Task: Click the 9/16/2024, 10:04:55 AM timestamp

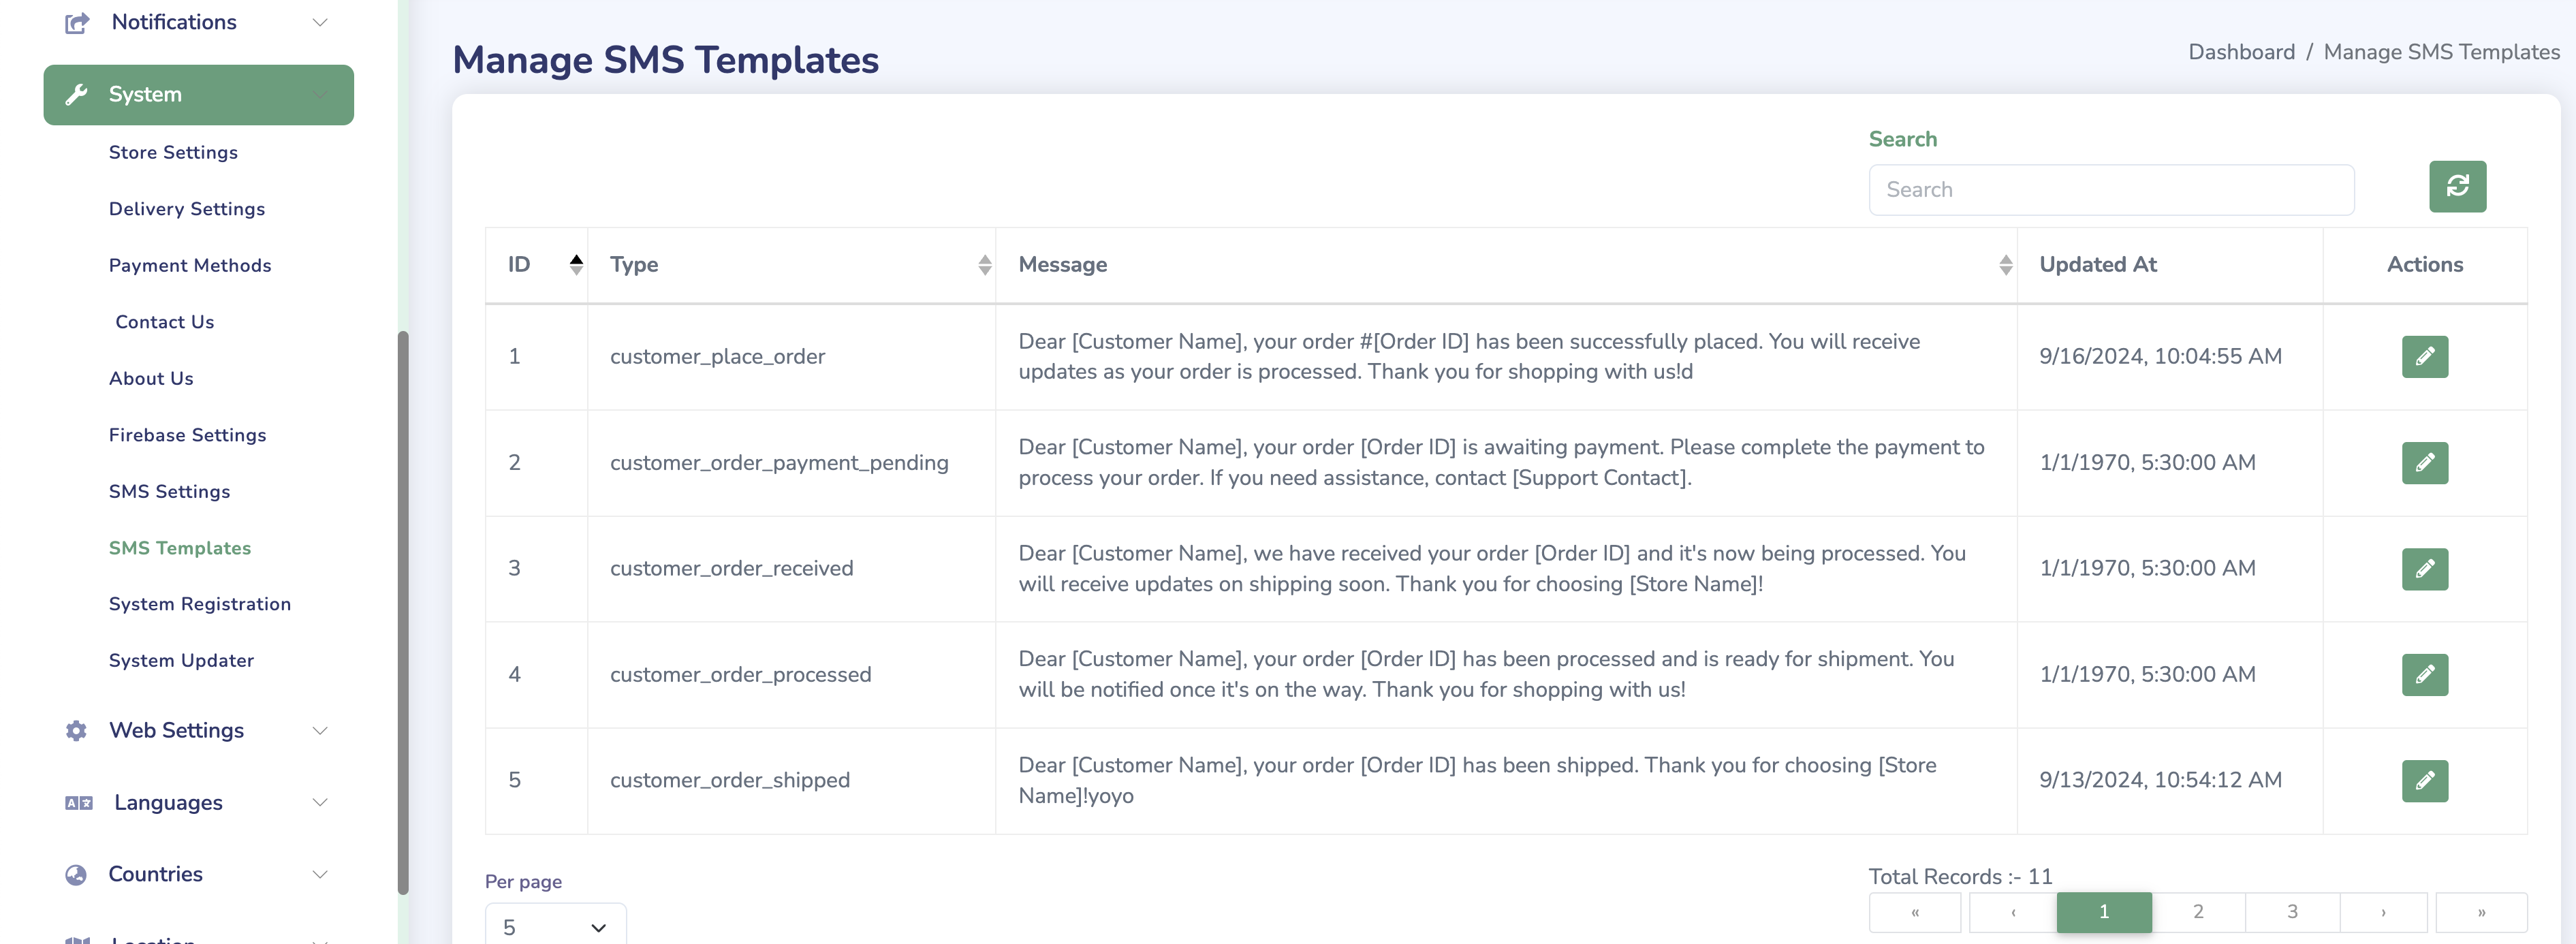Action: click(x=2160, y=356)
